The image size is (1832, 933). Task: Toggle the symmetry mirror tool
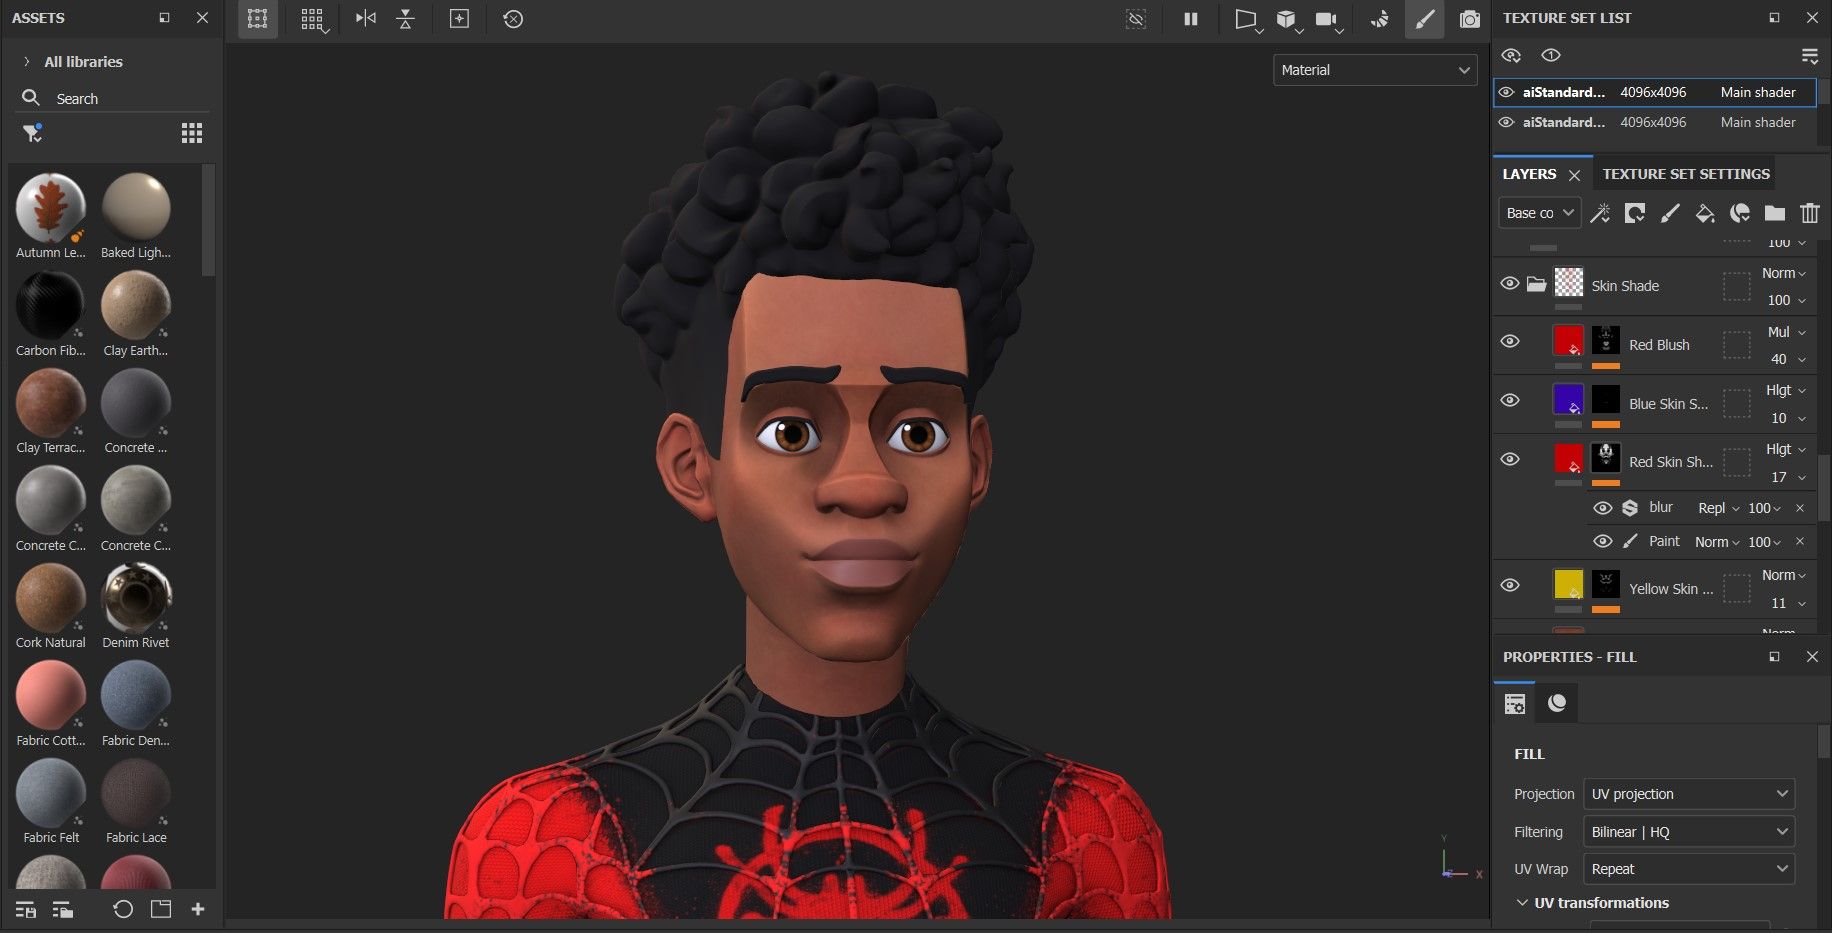366,19
